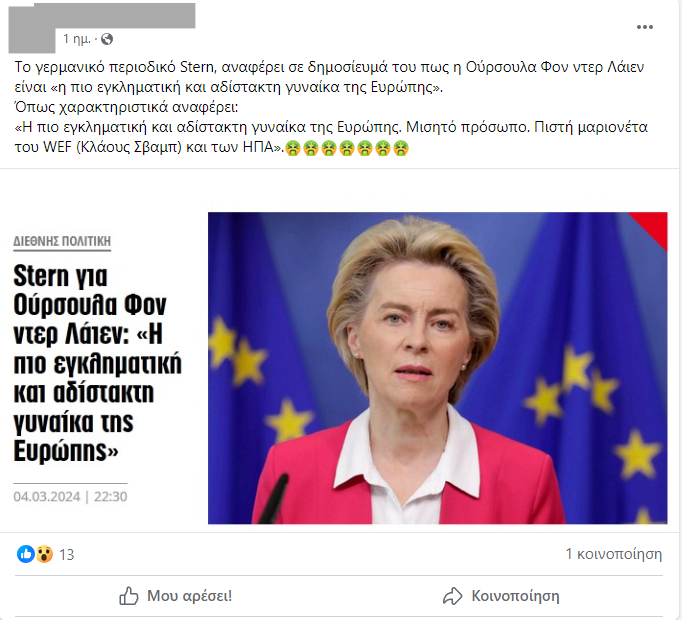Open the ΔΙΕΘΝΗΣ ΠΟΛΙΤΙΚΗ category label

[x=62, y=241]
